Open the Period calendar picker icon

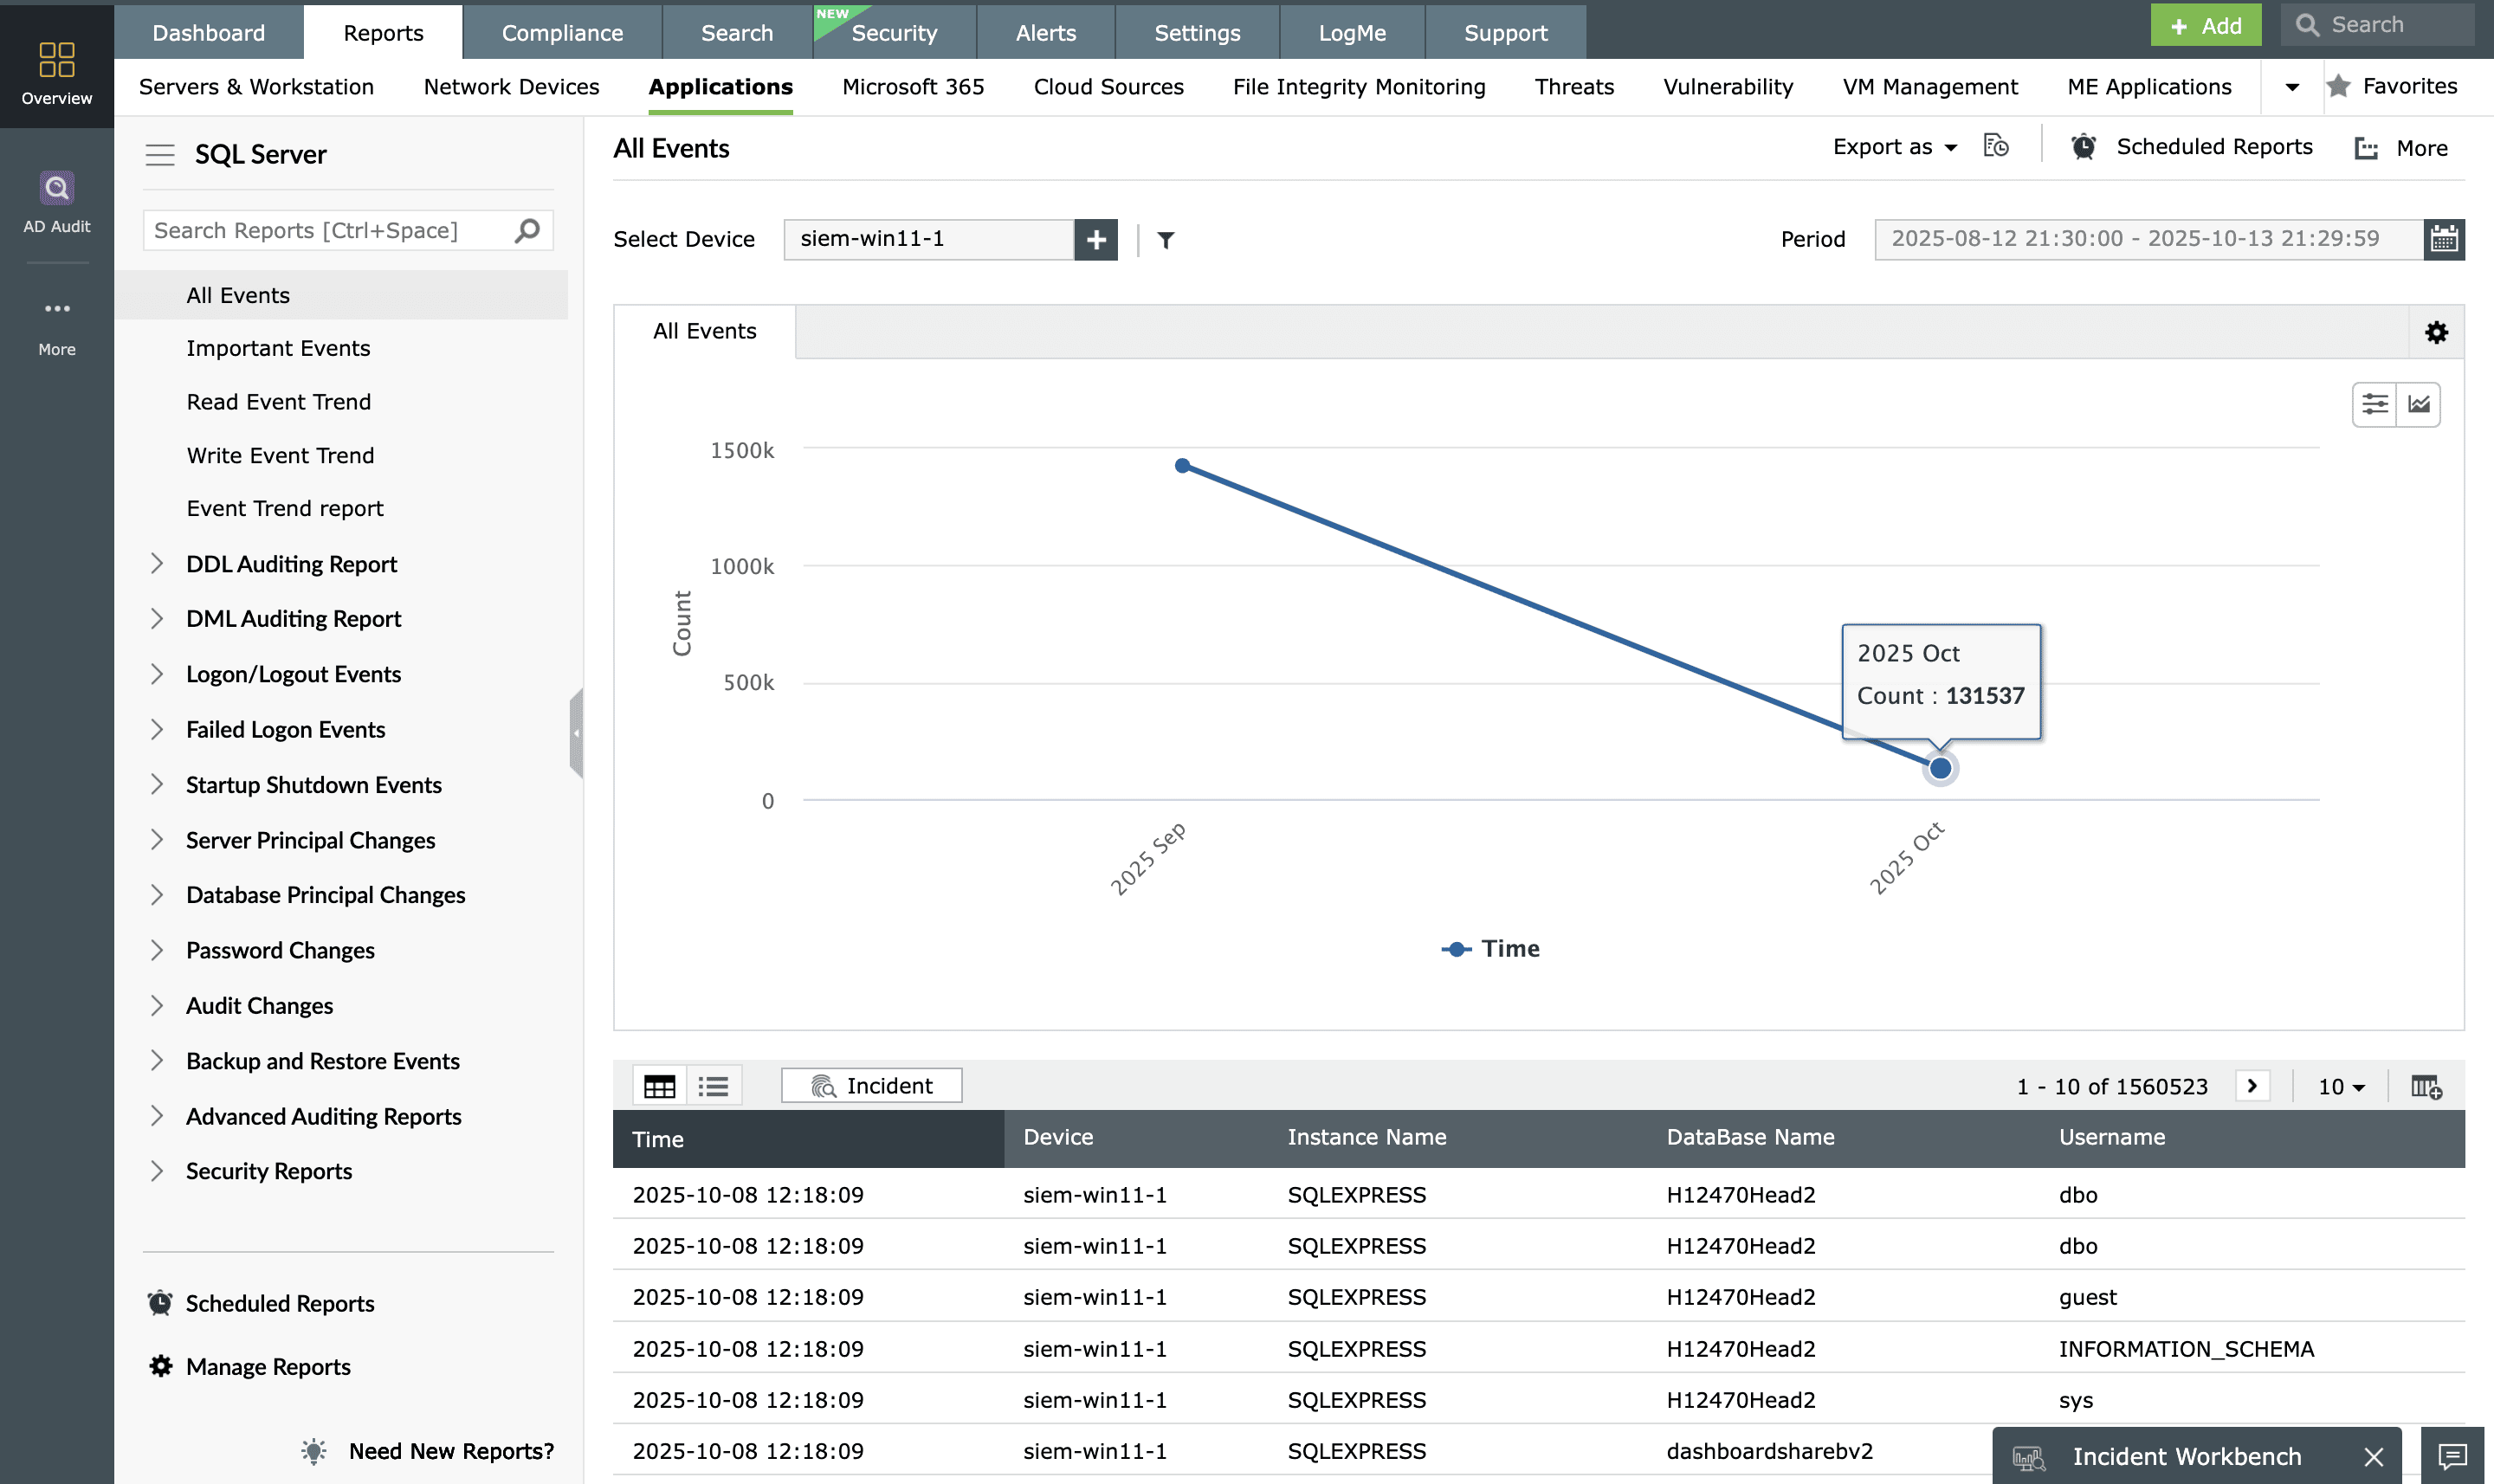pyautogui.click(x=2443, y=239)
